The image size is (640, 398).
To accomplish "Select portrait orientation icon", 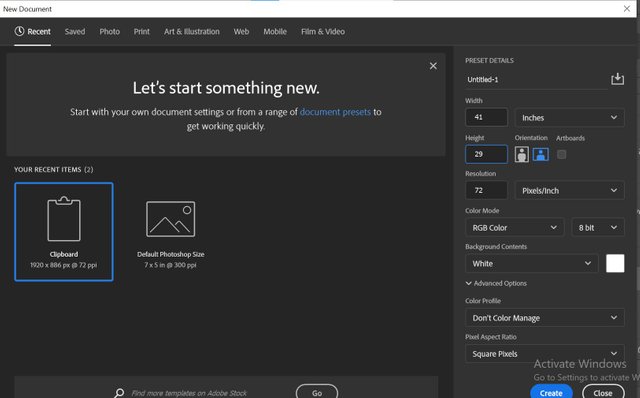I will tap(521, 154).
